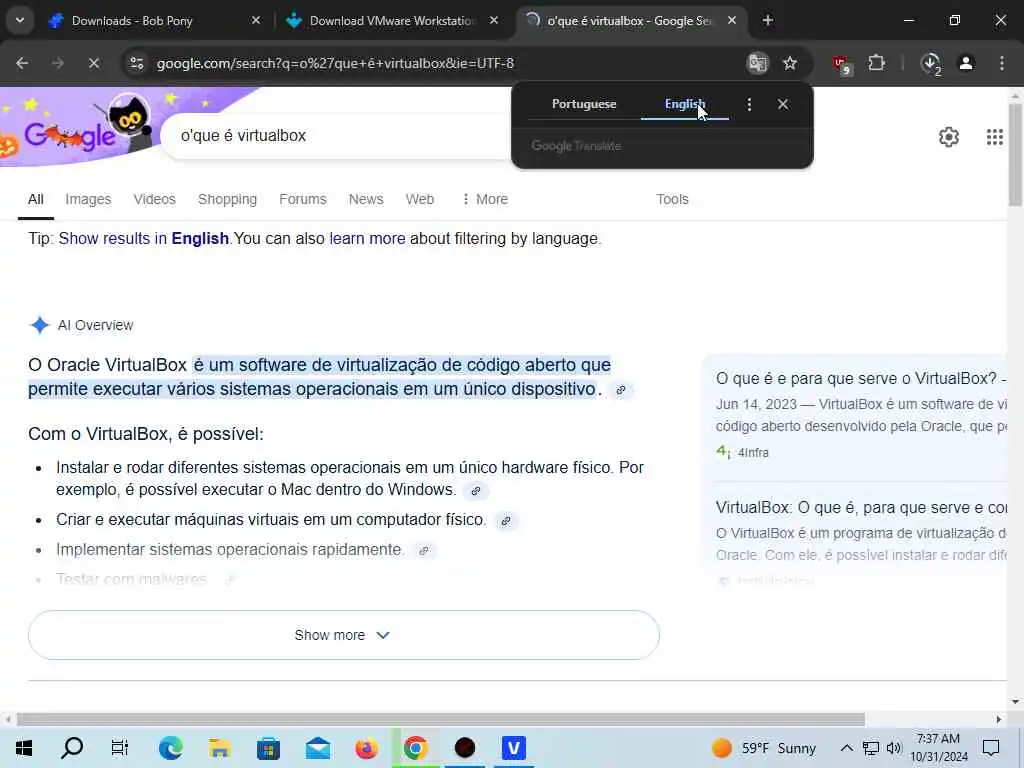Open Microsoft Store from taskbar
Viewport: 1024px width, 768px height.
pyautogui.click(x=268, y=748)
